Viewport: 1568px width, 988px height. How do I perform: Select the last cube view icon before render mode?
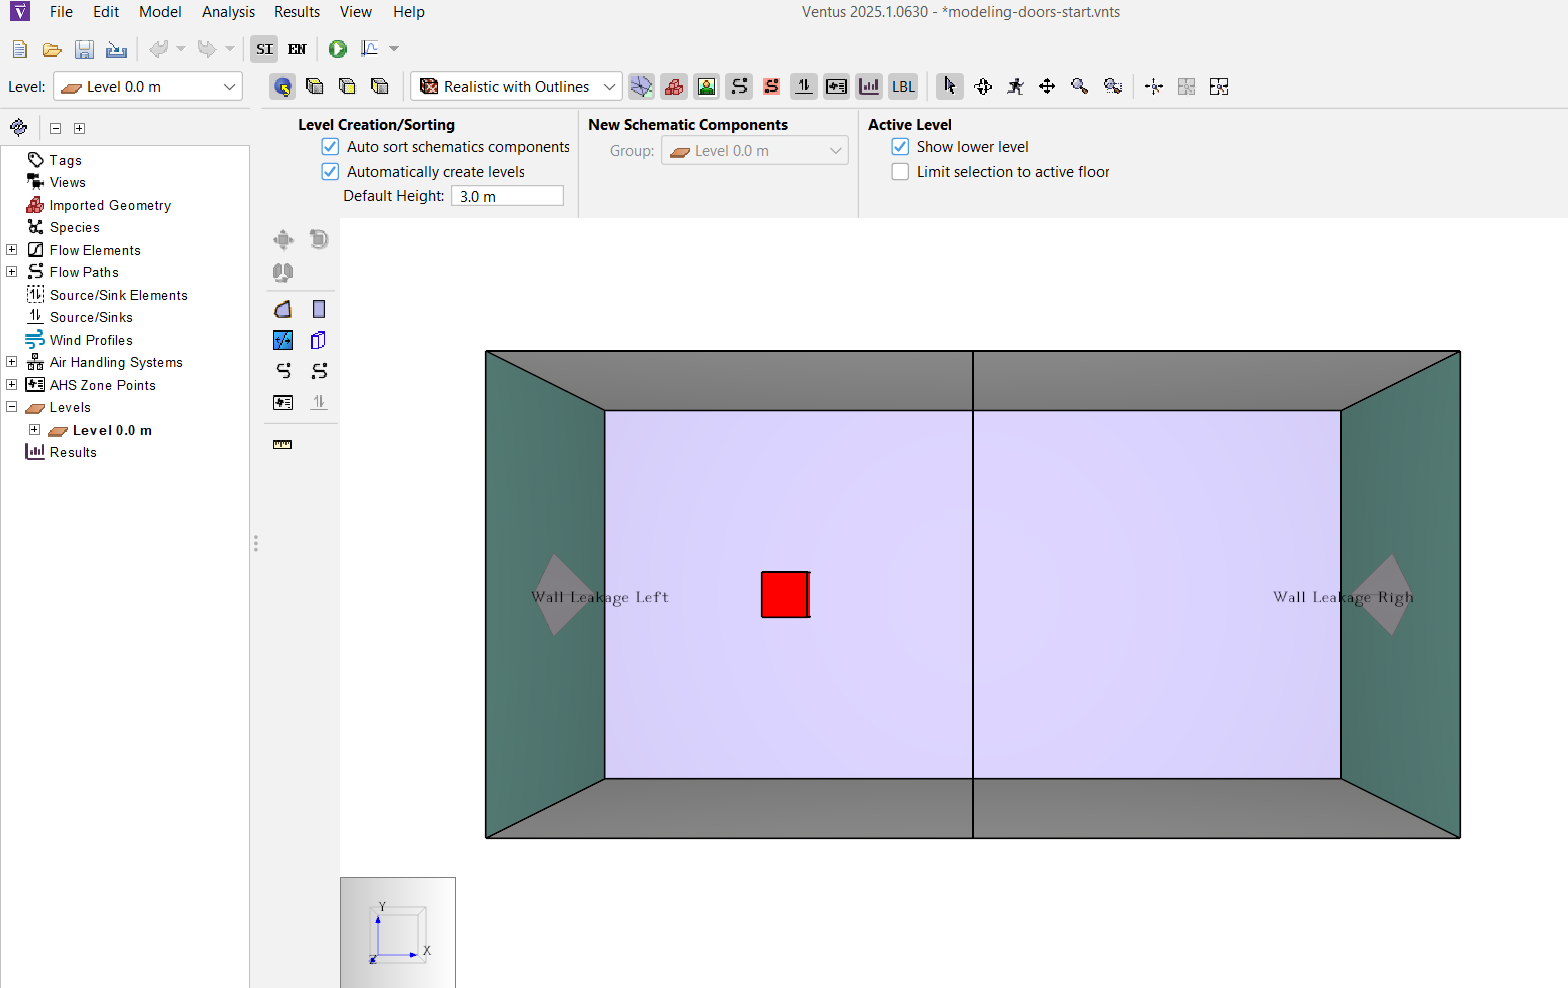click(379, 87)
